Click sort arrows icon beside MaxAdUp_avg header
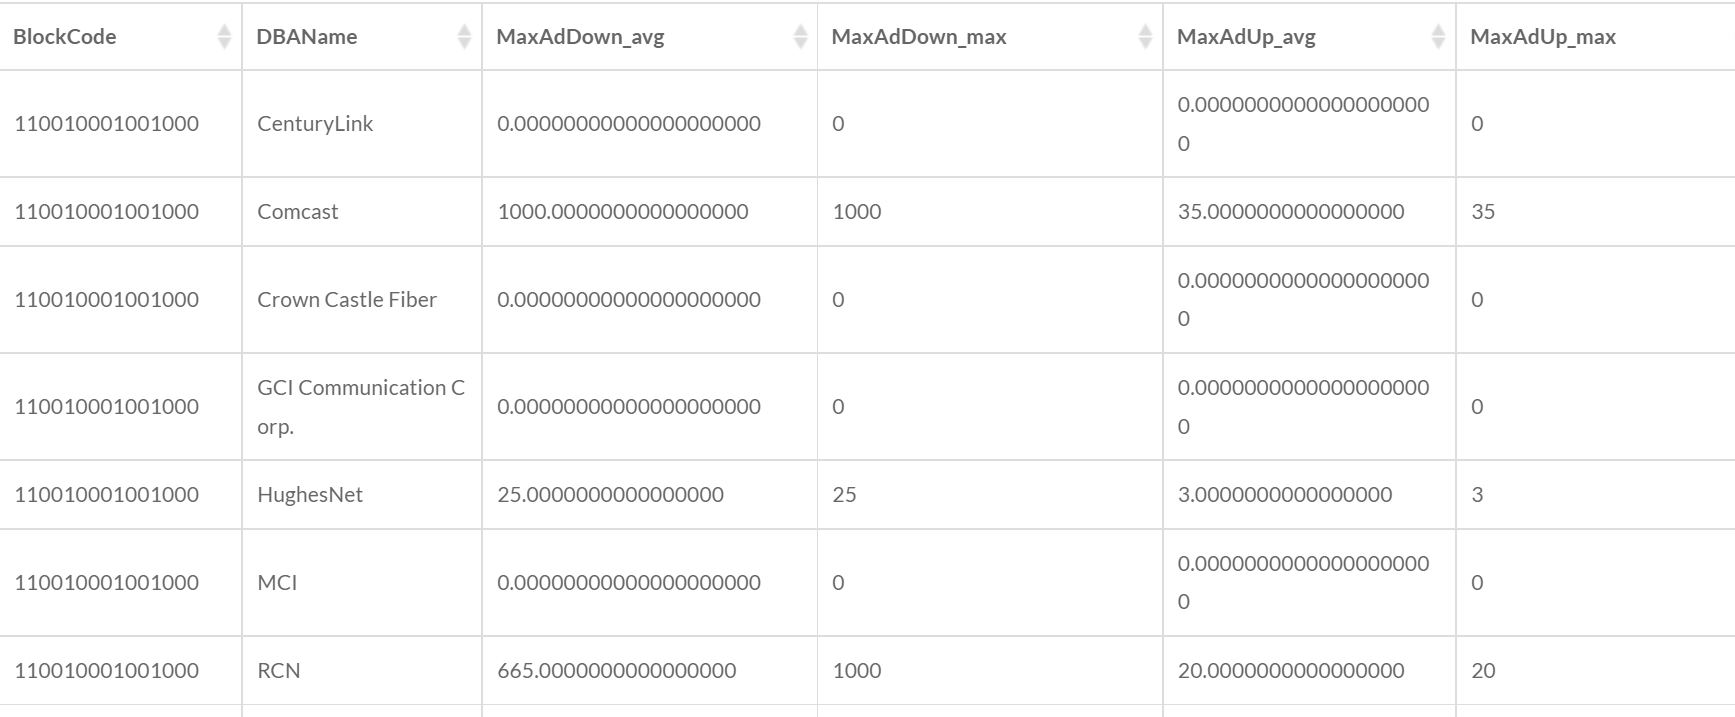This screenshot has height=717, width=1735. (1438, 37)
